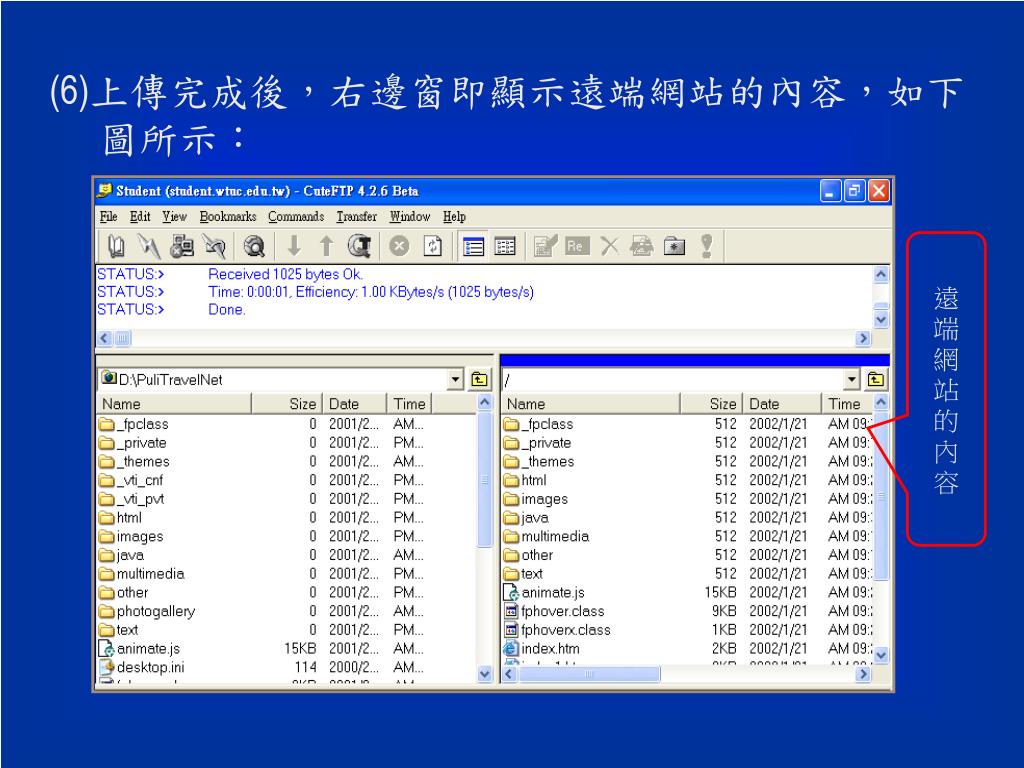Select local multimedia folder
The height and width of the screenshot is (768, 1024).
point(142,574)
